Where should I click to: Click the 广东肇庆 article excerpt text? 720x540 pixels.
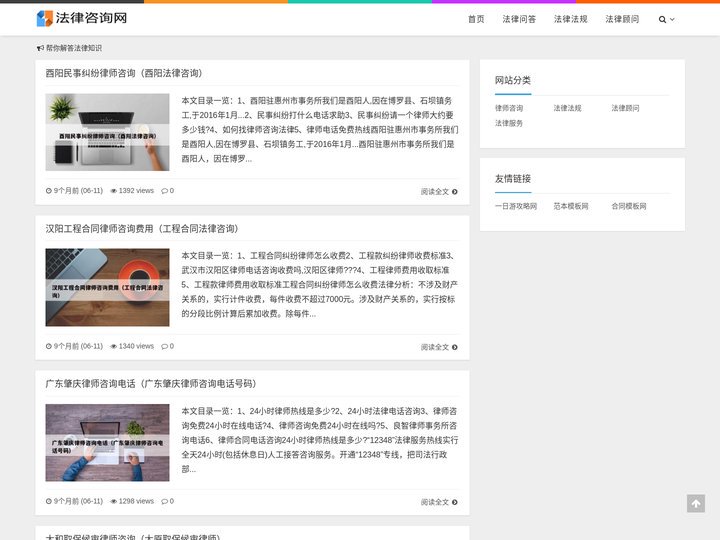[320, 440]
